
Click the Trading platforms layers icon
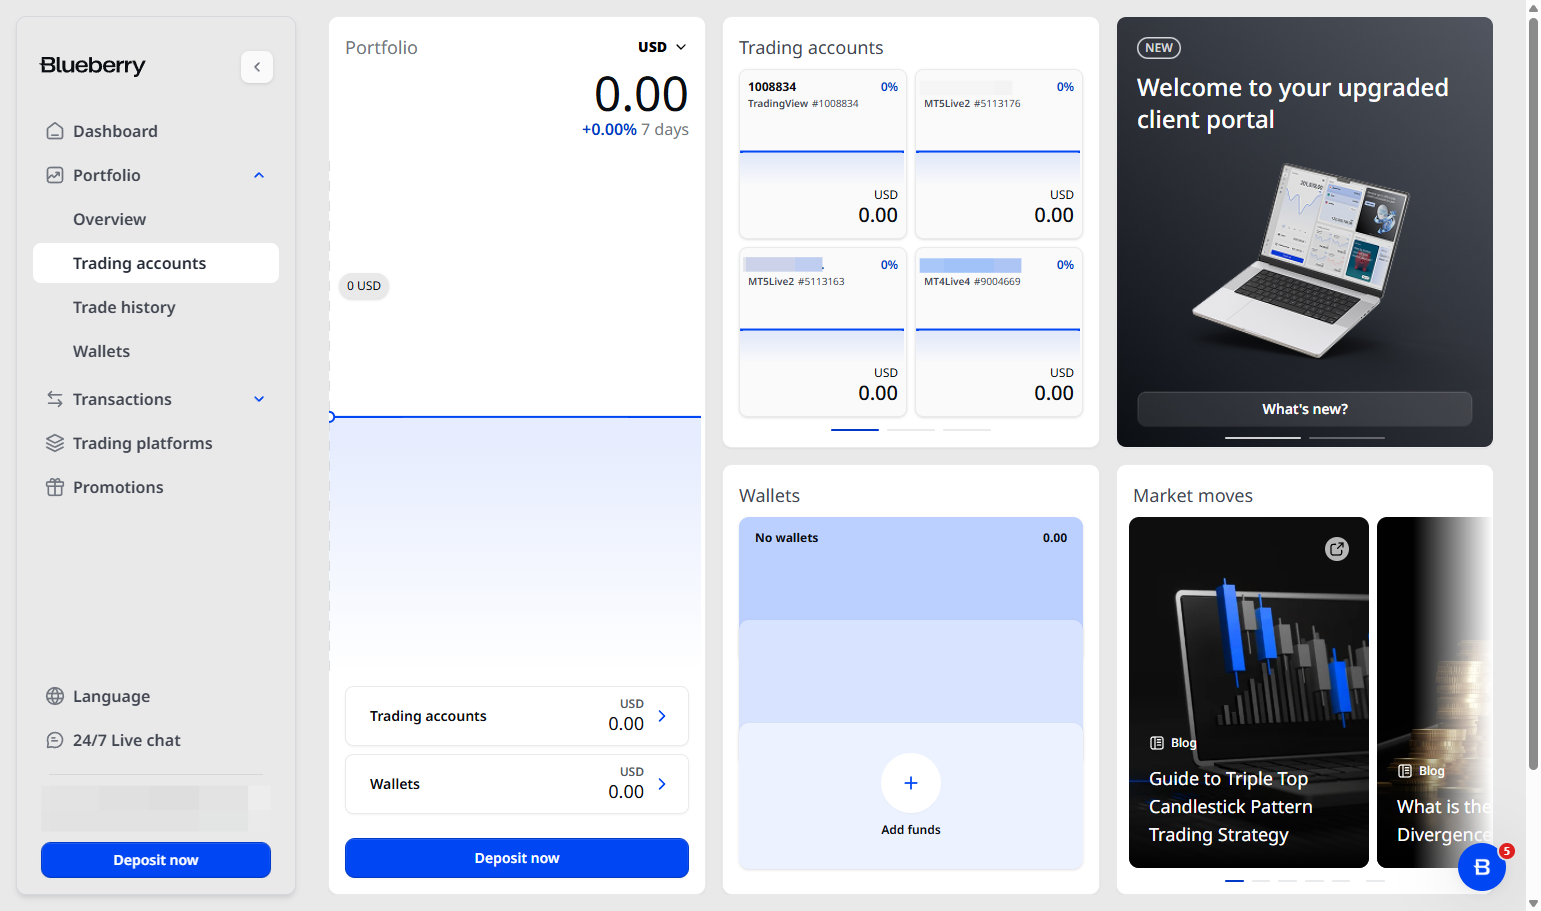click(55, 443)
